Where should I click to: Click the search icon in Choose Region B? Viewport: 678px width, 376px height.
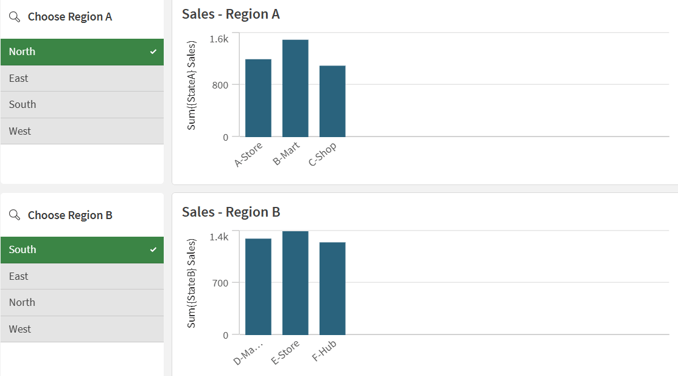coord(14,215)
